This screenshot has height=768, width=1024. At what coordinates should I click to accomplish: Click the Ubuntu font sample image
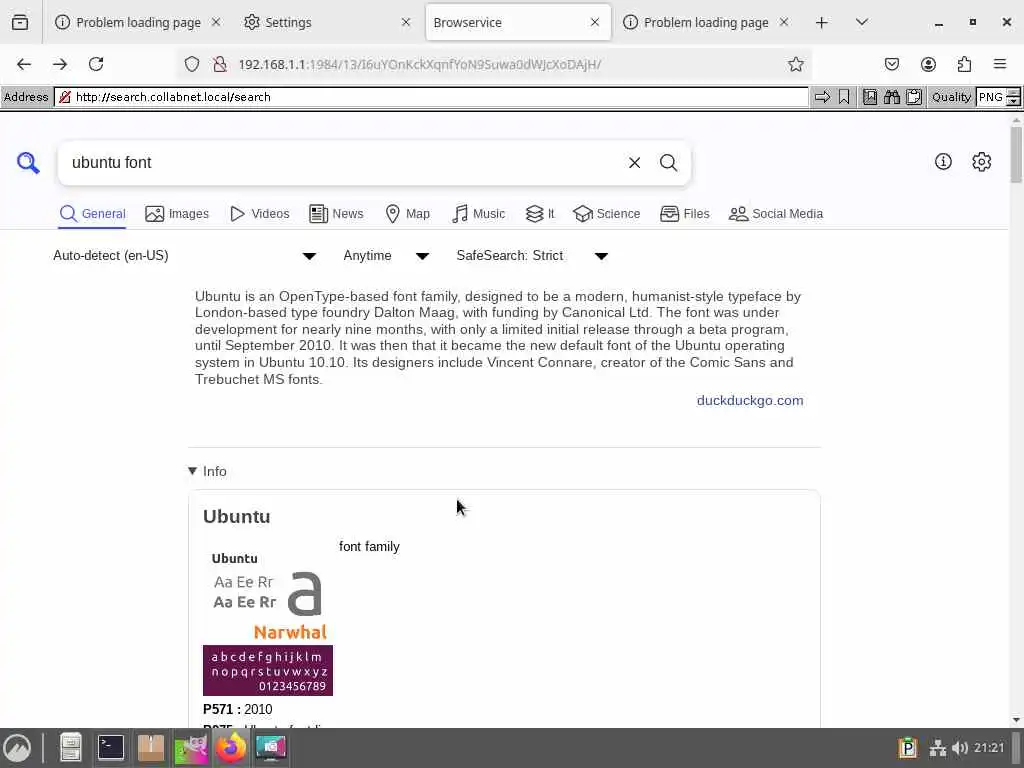pos(268,622)
